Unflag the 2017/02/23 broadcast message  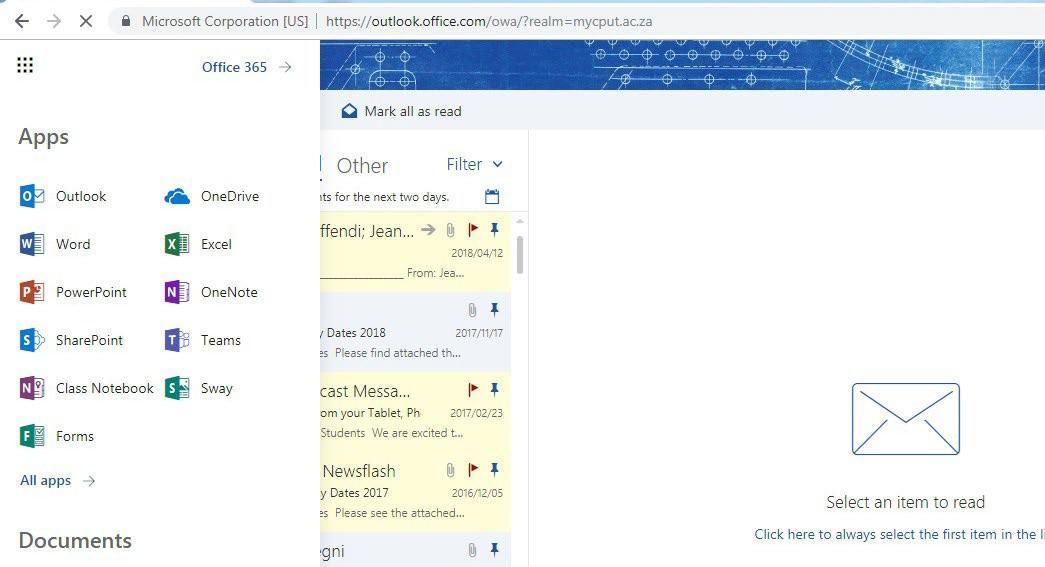[x=473, y=390]
